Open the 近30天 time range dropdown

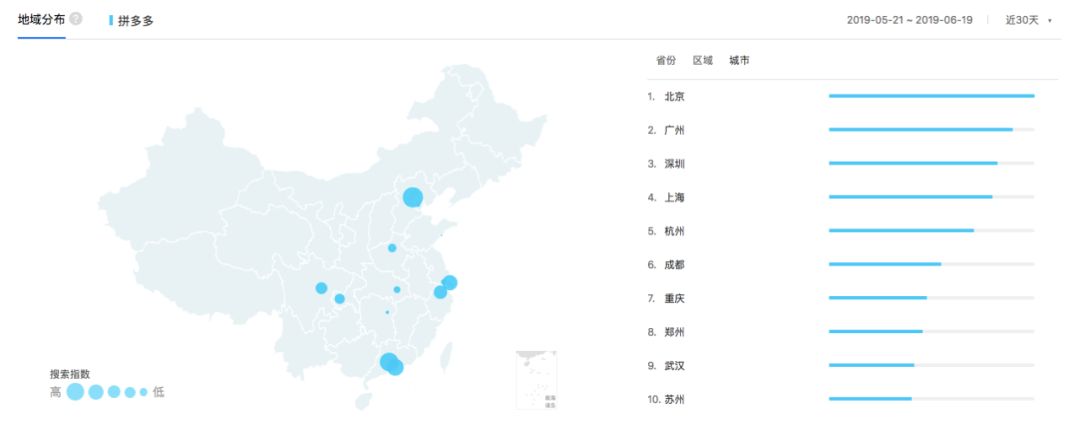(1028, 20)
